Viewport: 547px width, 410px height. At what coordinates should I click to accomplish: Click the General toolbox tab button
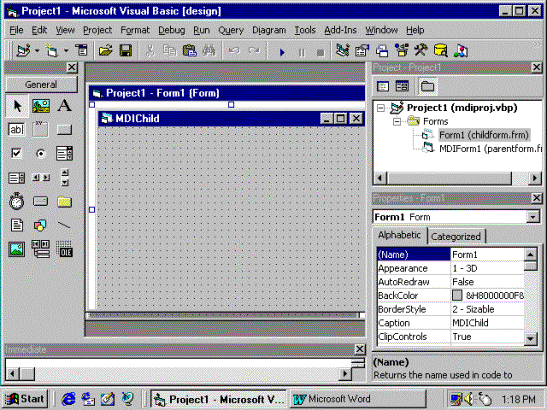(41, 84)
